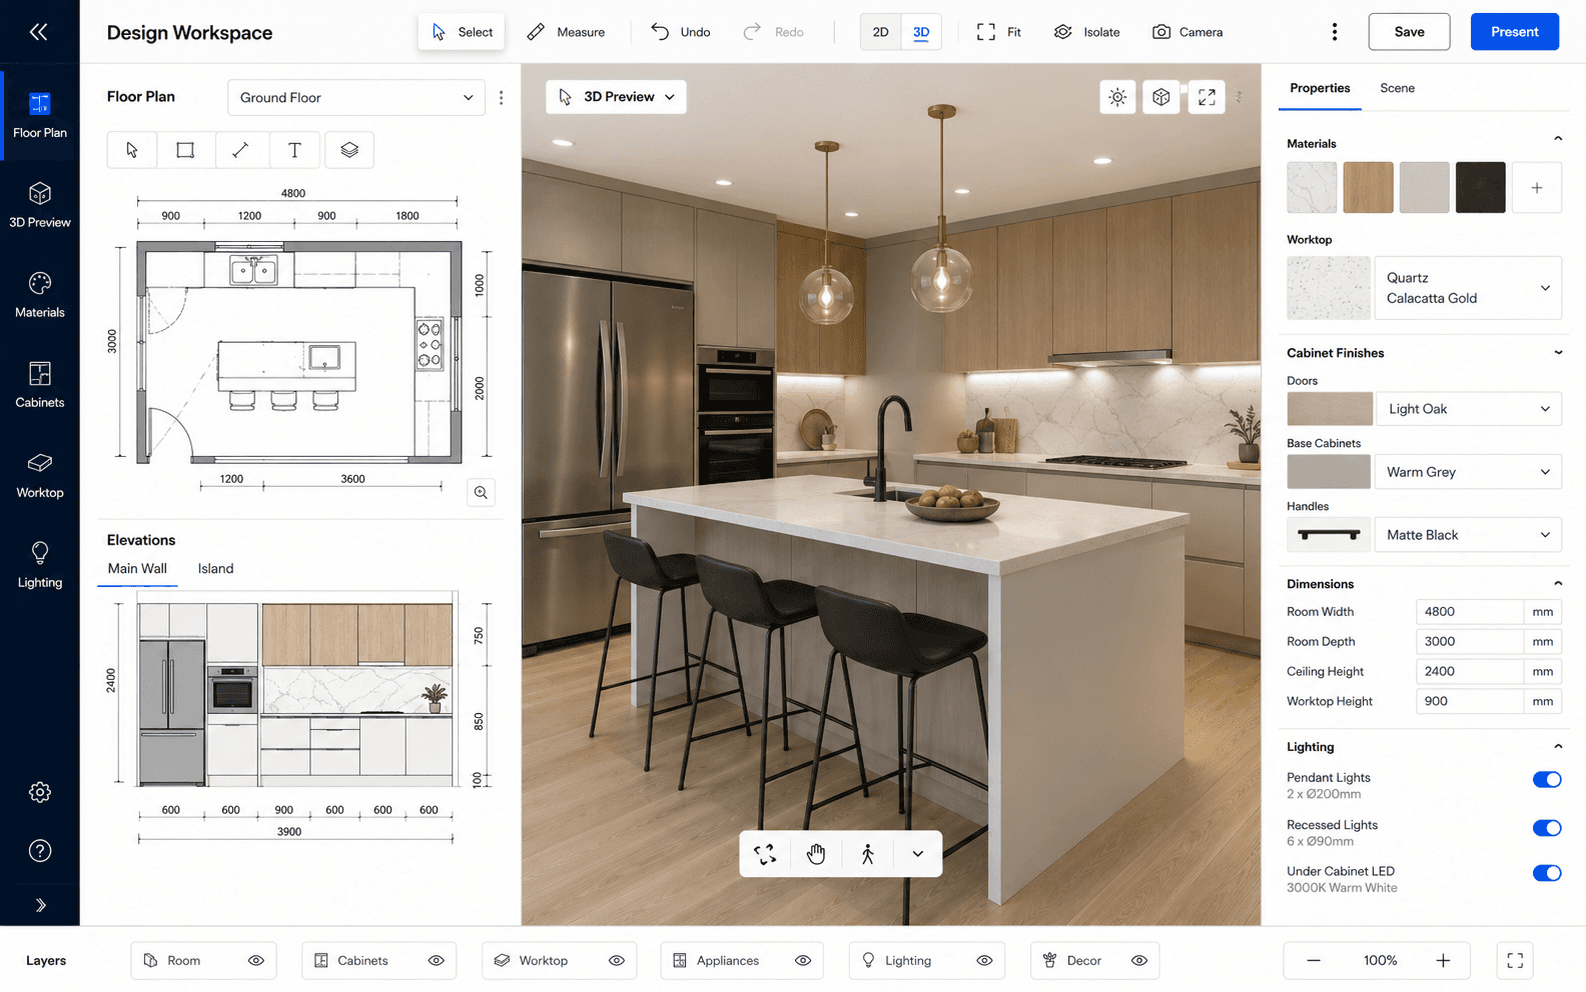
Task: Turn off Pendant Lights
Action: coord(1546,780)
